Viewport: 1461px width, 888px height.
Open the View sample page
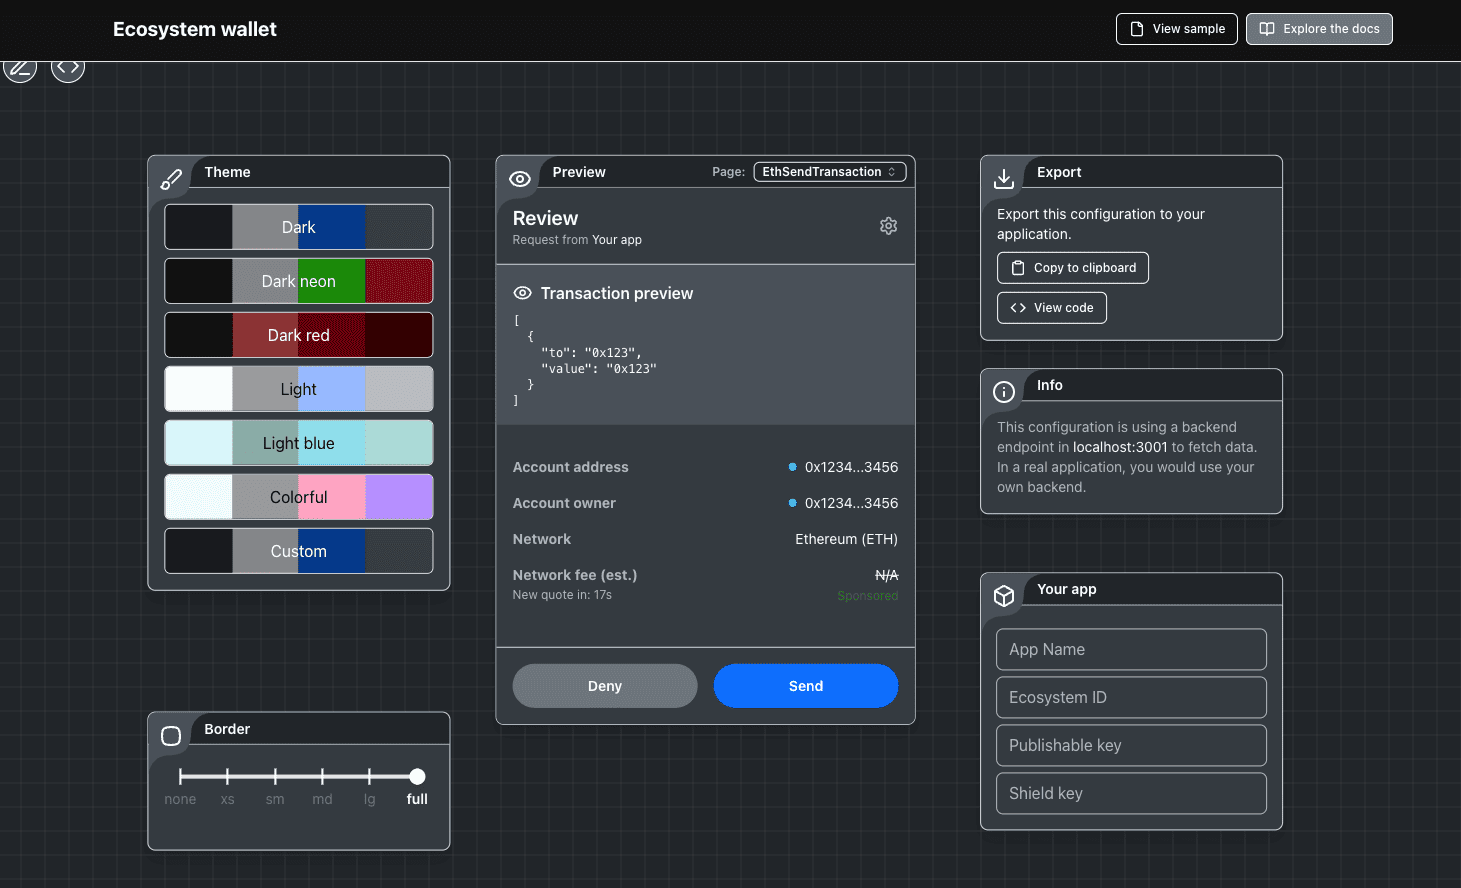click(x=1177, y=29)
